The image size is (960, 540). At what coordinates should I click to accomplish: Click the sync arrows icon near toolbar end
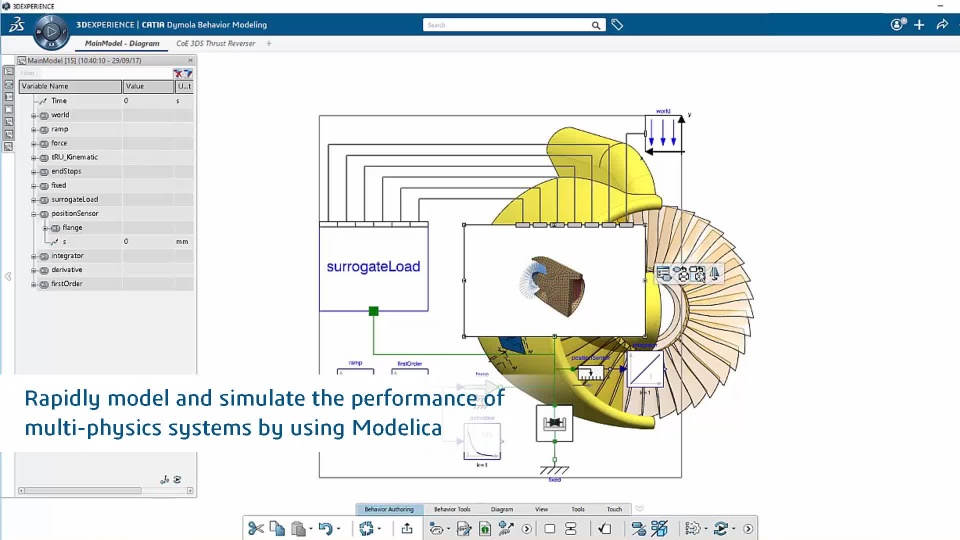click(721, 528)
